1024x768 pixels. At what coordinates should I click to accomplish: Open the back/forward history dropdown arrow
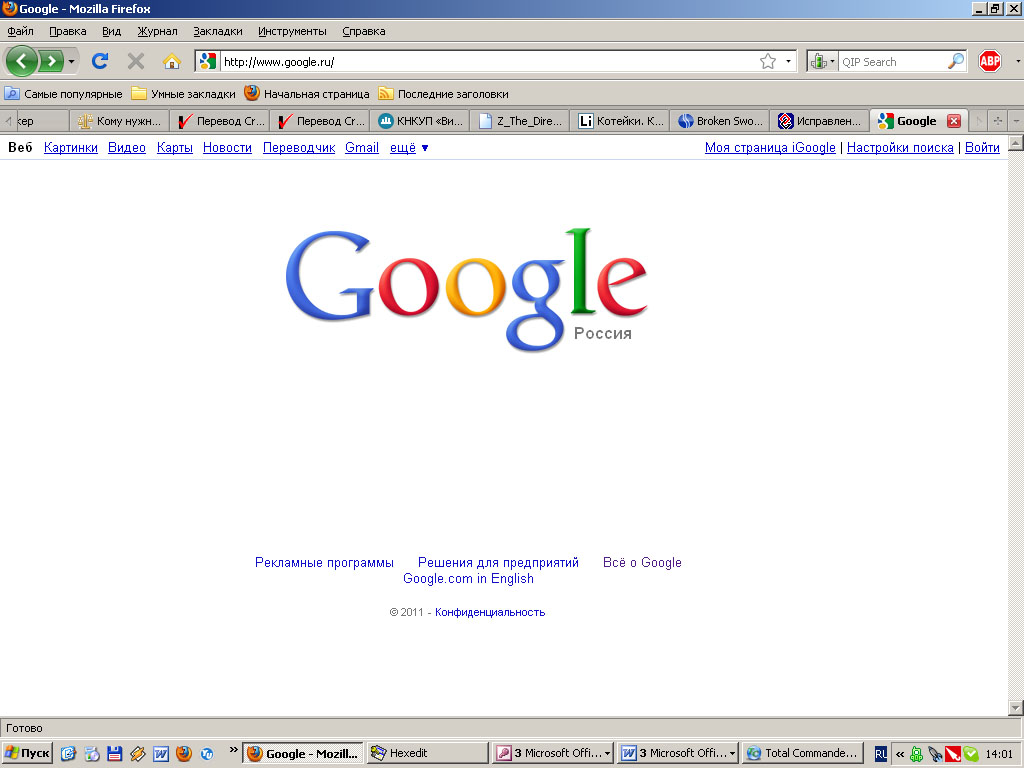[x=71, y=62]
